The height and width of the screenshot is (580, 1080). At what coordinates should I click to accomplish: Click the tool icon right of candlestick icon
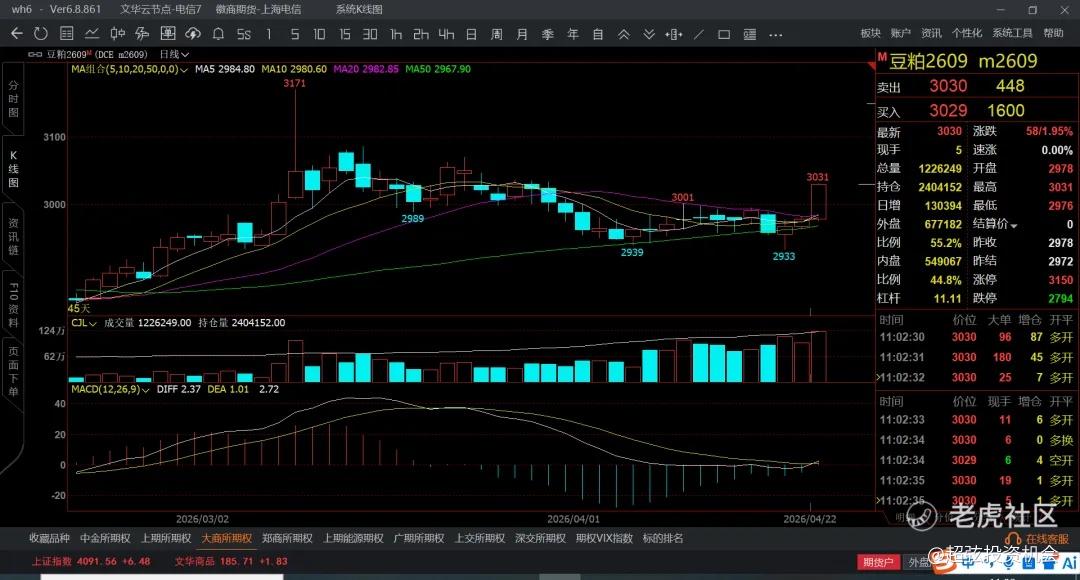coord(142,34)
